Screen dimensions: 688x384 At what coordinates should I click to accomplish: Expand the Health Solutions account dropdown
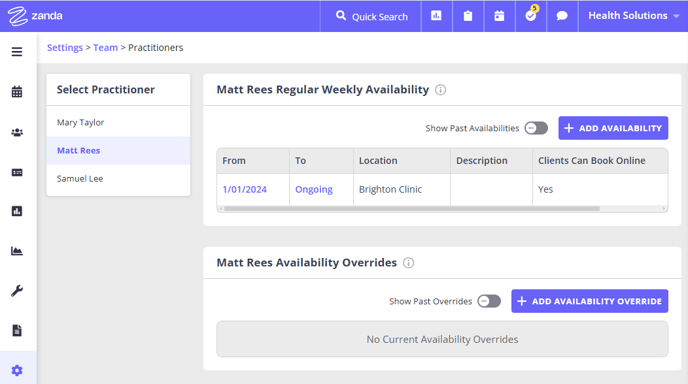pos(633,16)
